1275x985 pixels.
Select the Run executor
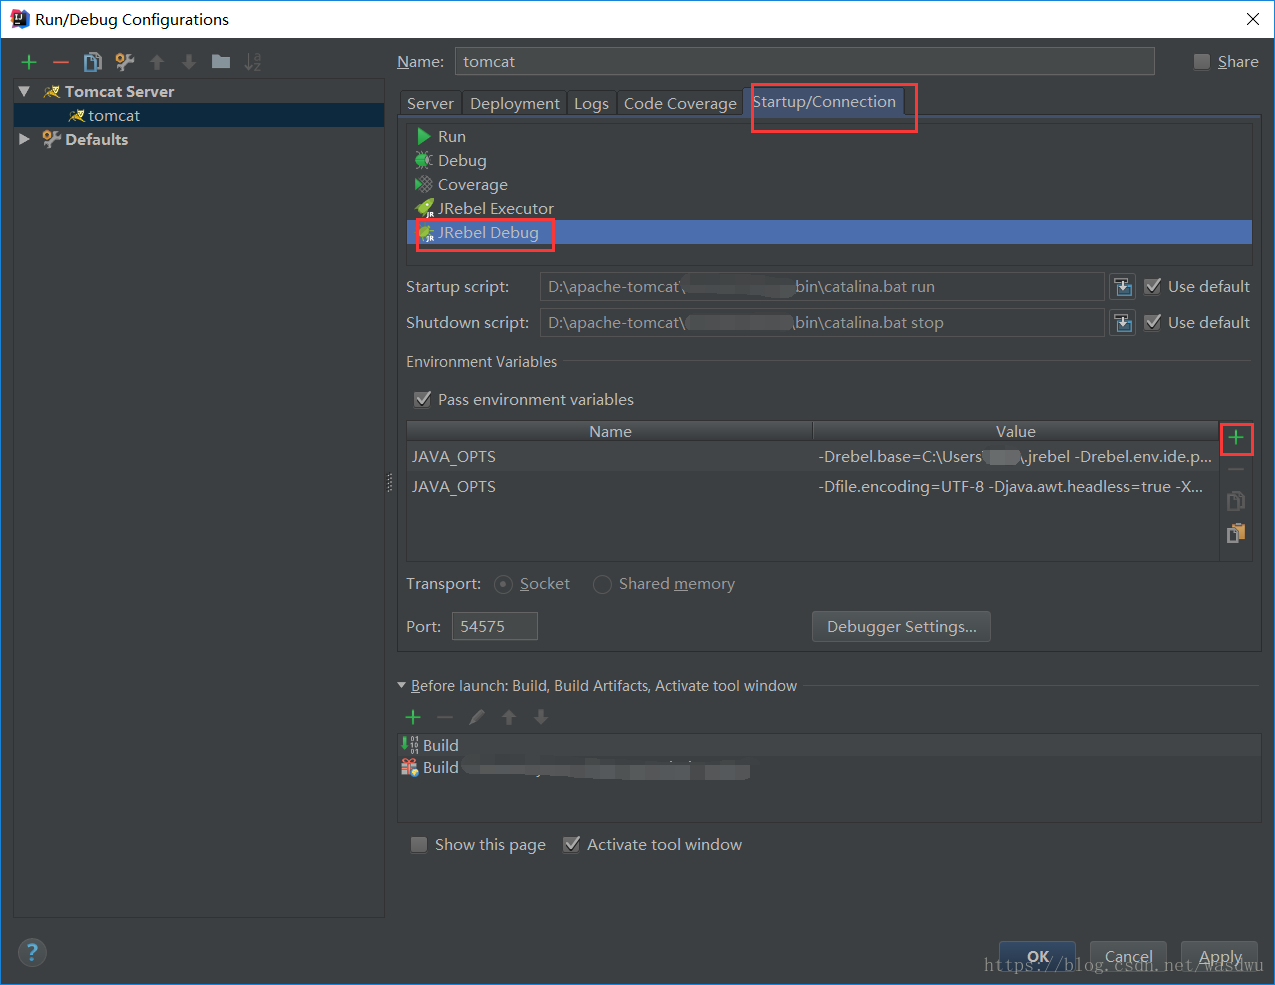[x=829, y=136]
